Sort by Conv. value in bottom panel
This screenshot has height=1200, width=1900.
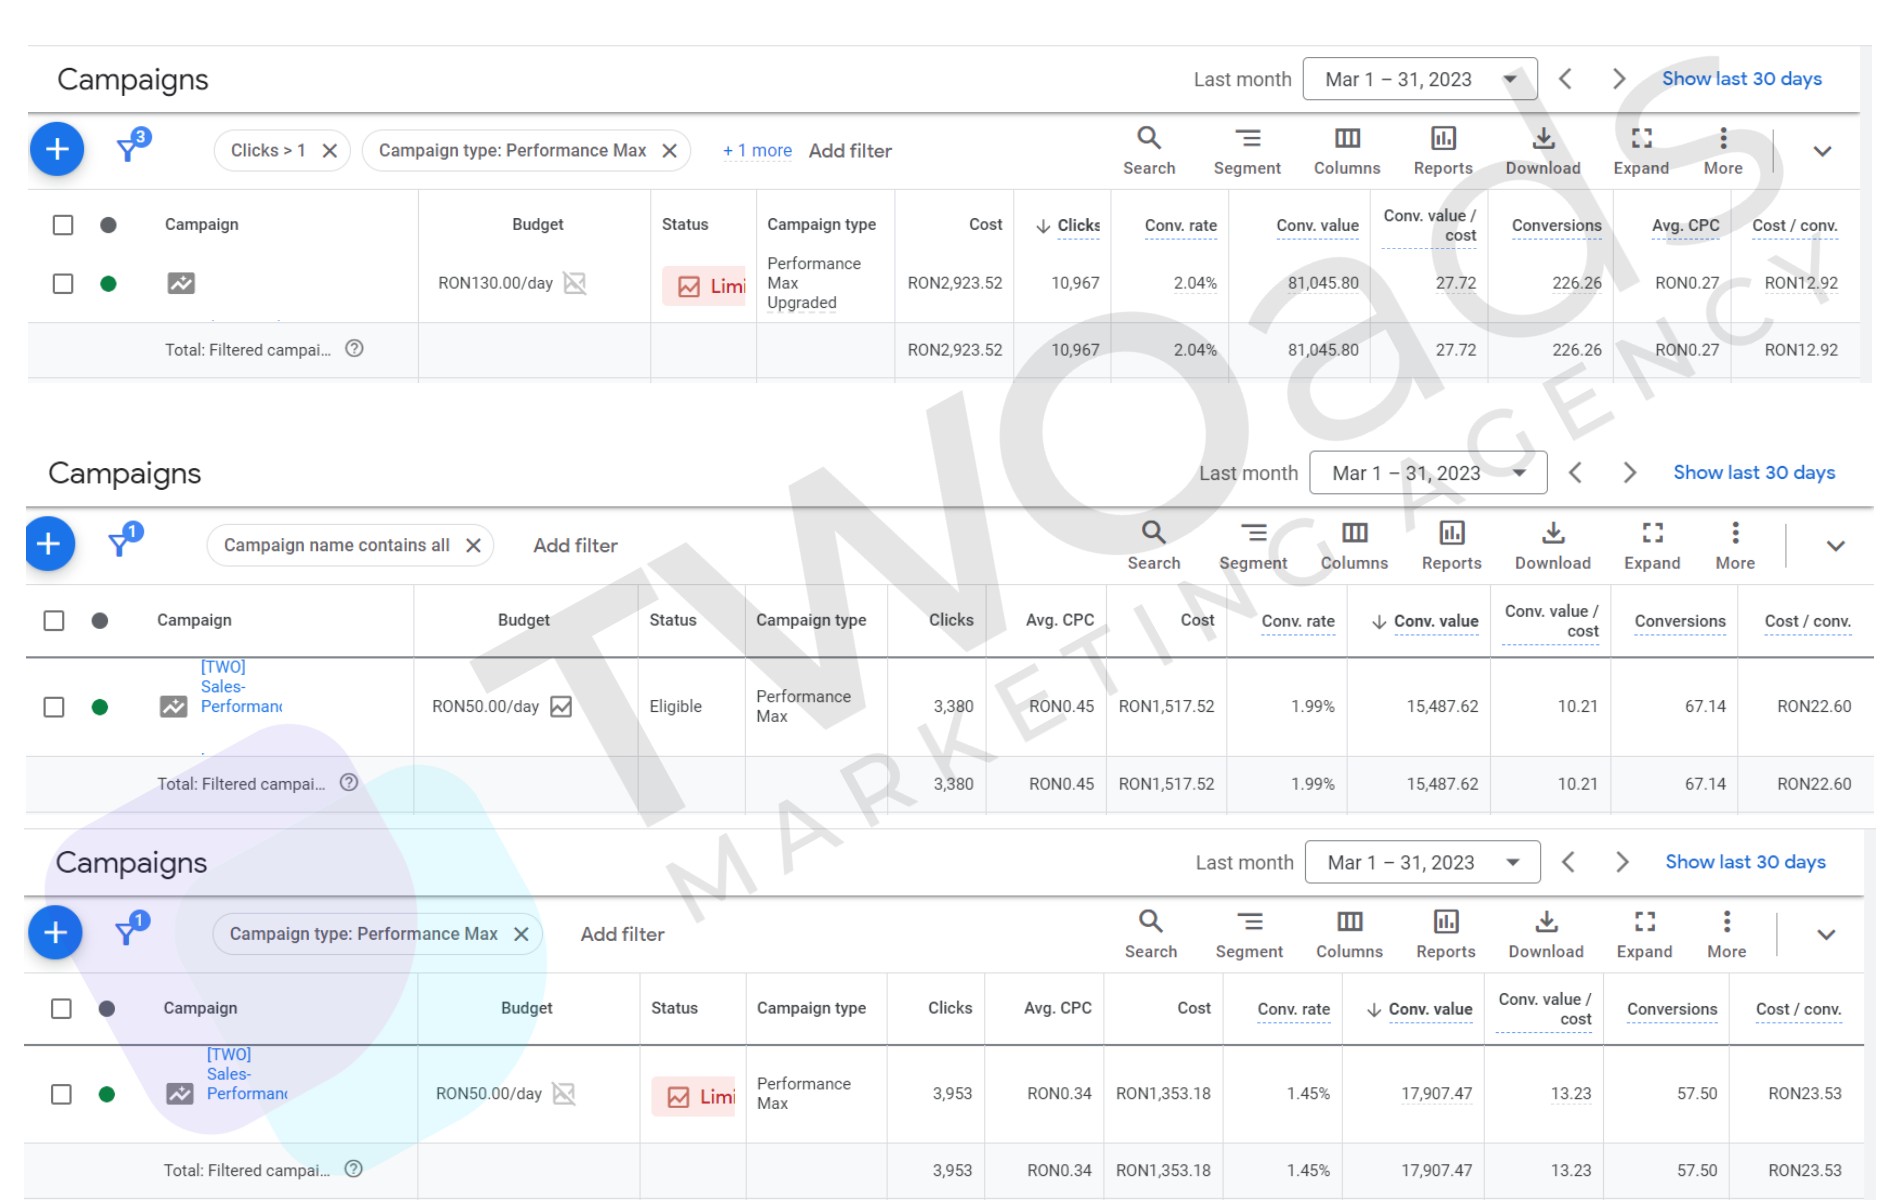[1420, 1010]
